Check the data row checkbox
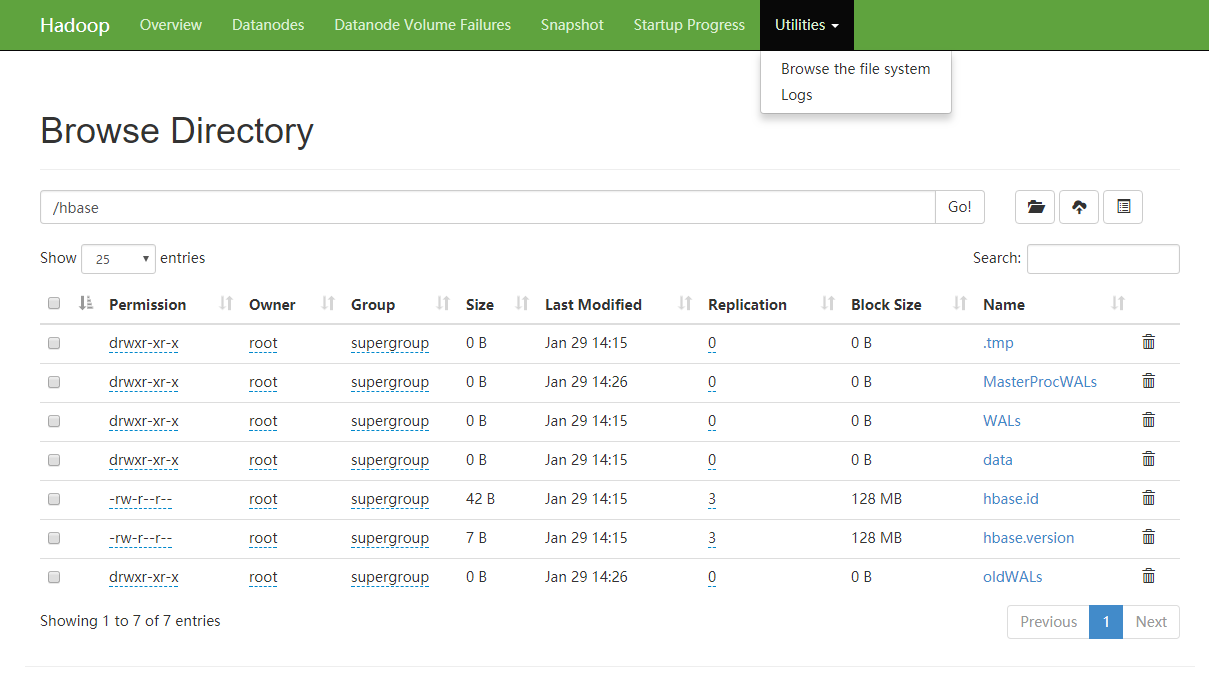The image size is (1209, 673). tap(54, 460)
